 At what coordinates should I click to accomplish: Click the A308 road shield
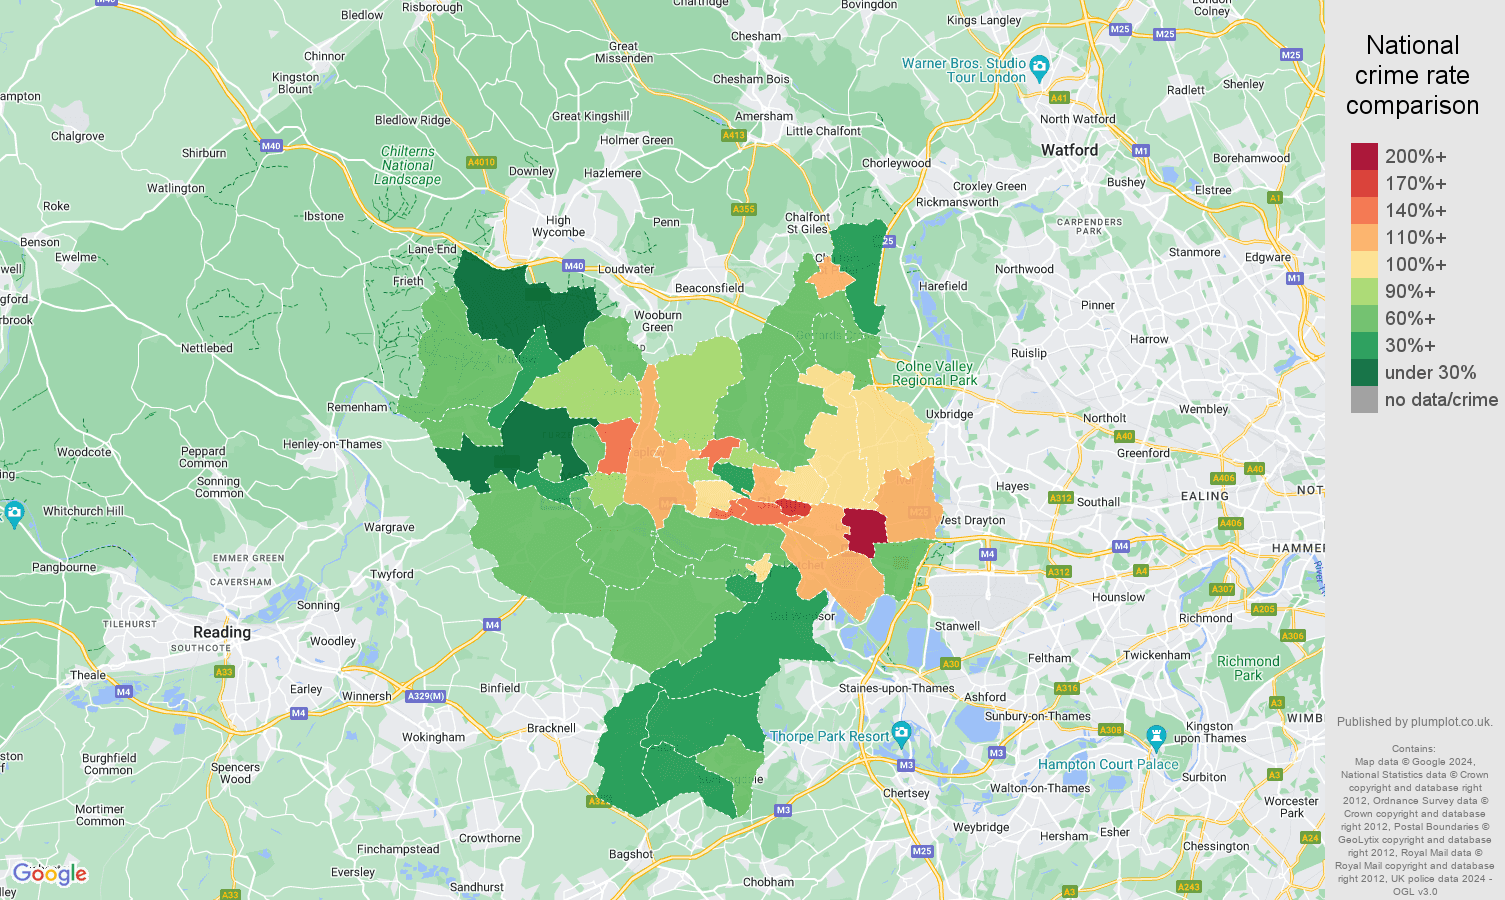(x=1111, y=730)
